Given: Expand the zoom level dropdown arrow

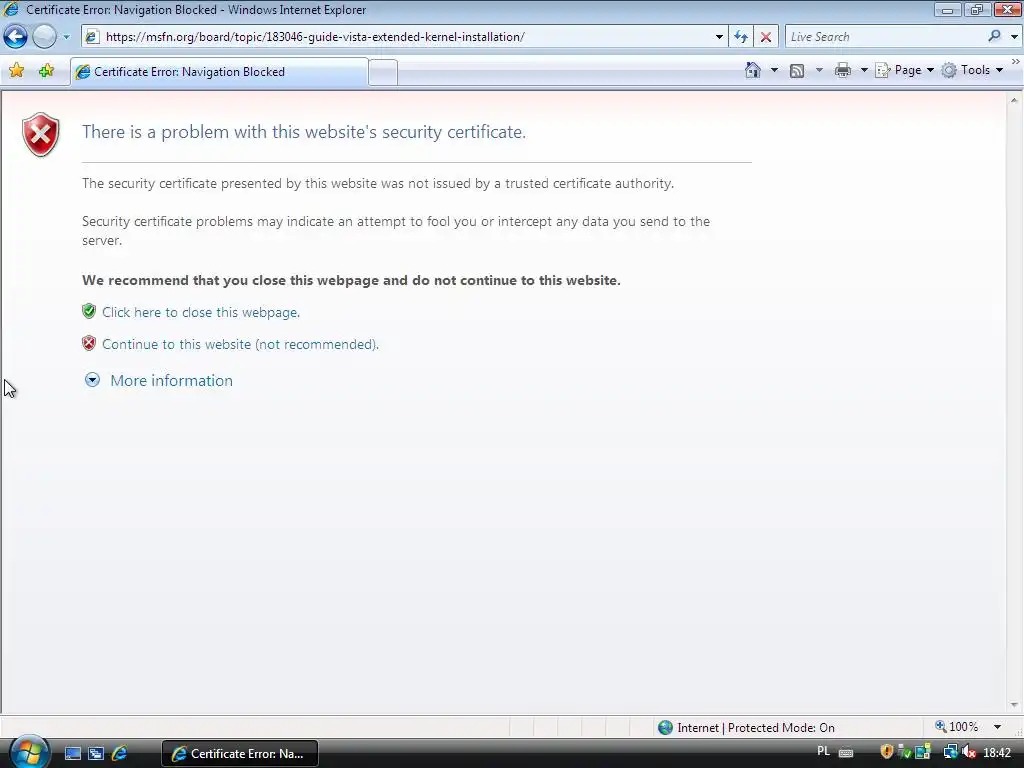Looking at the screenshot, I should point(997,727).
